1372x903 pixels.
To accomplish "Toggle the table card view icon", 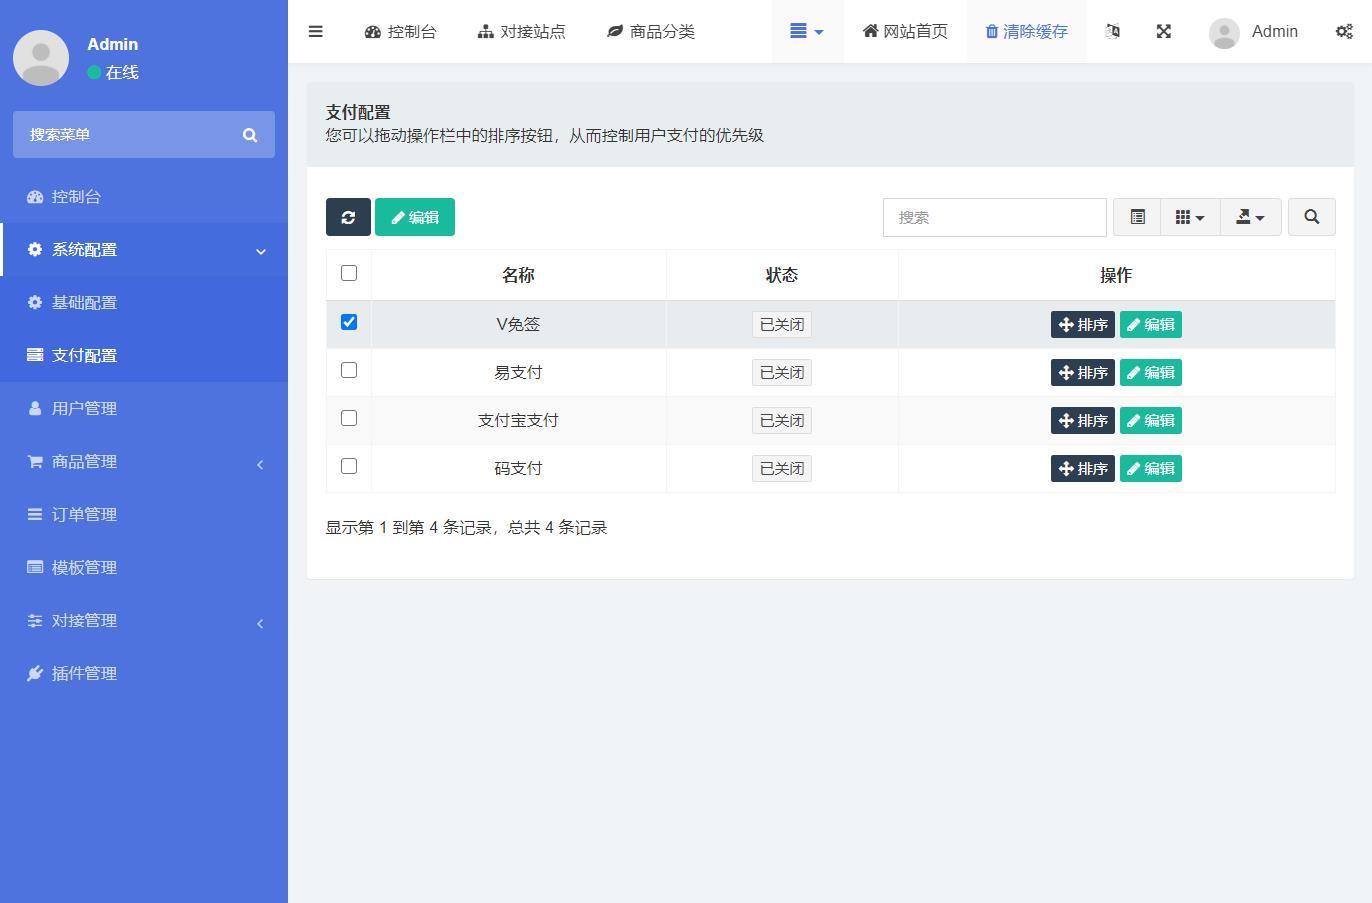I will click(1137, 217).
